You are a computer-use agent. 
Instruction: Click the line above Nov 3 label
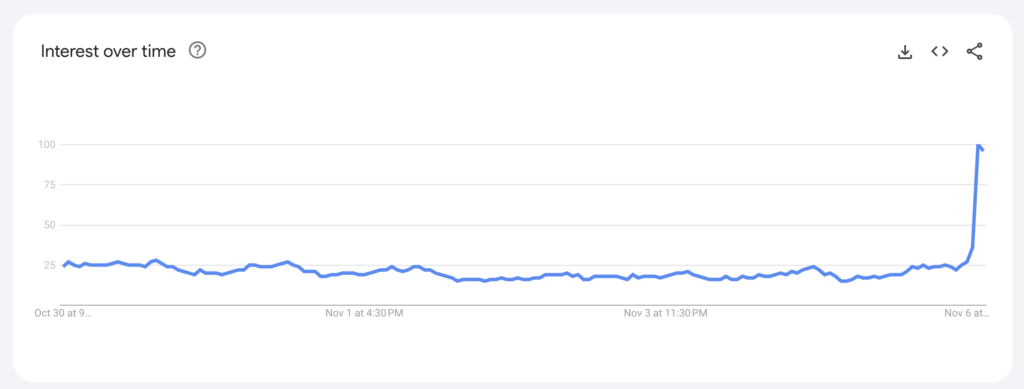(665, 275)
